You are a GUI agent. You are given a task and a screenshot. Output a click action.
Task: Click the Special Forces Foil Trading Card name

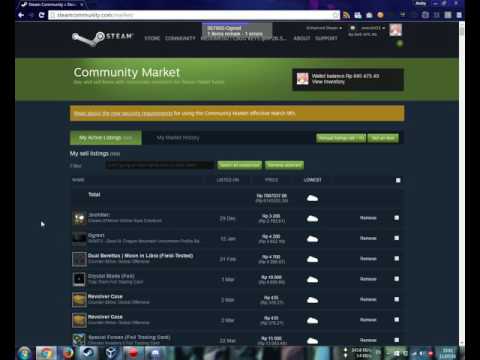(129, 337)
